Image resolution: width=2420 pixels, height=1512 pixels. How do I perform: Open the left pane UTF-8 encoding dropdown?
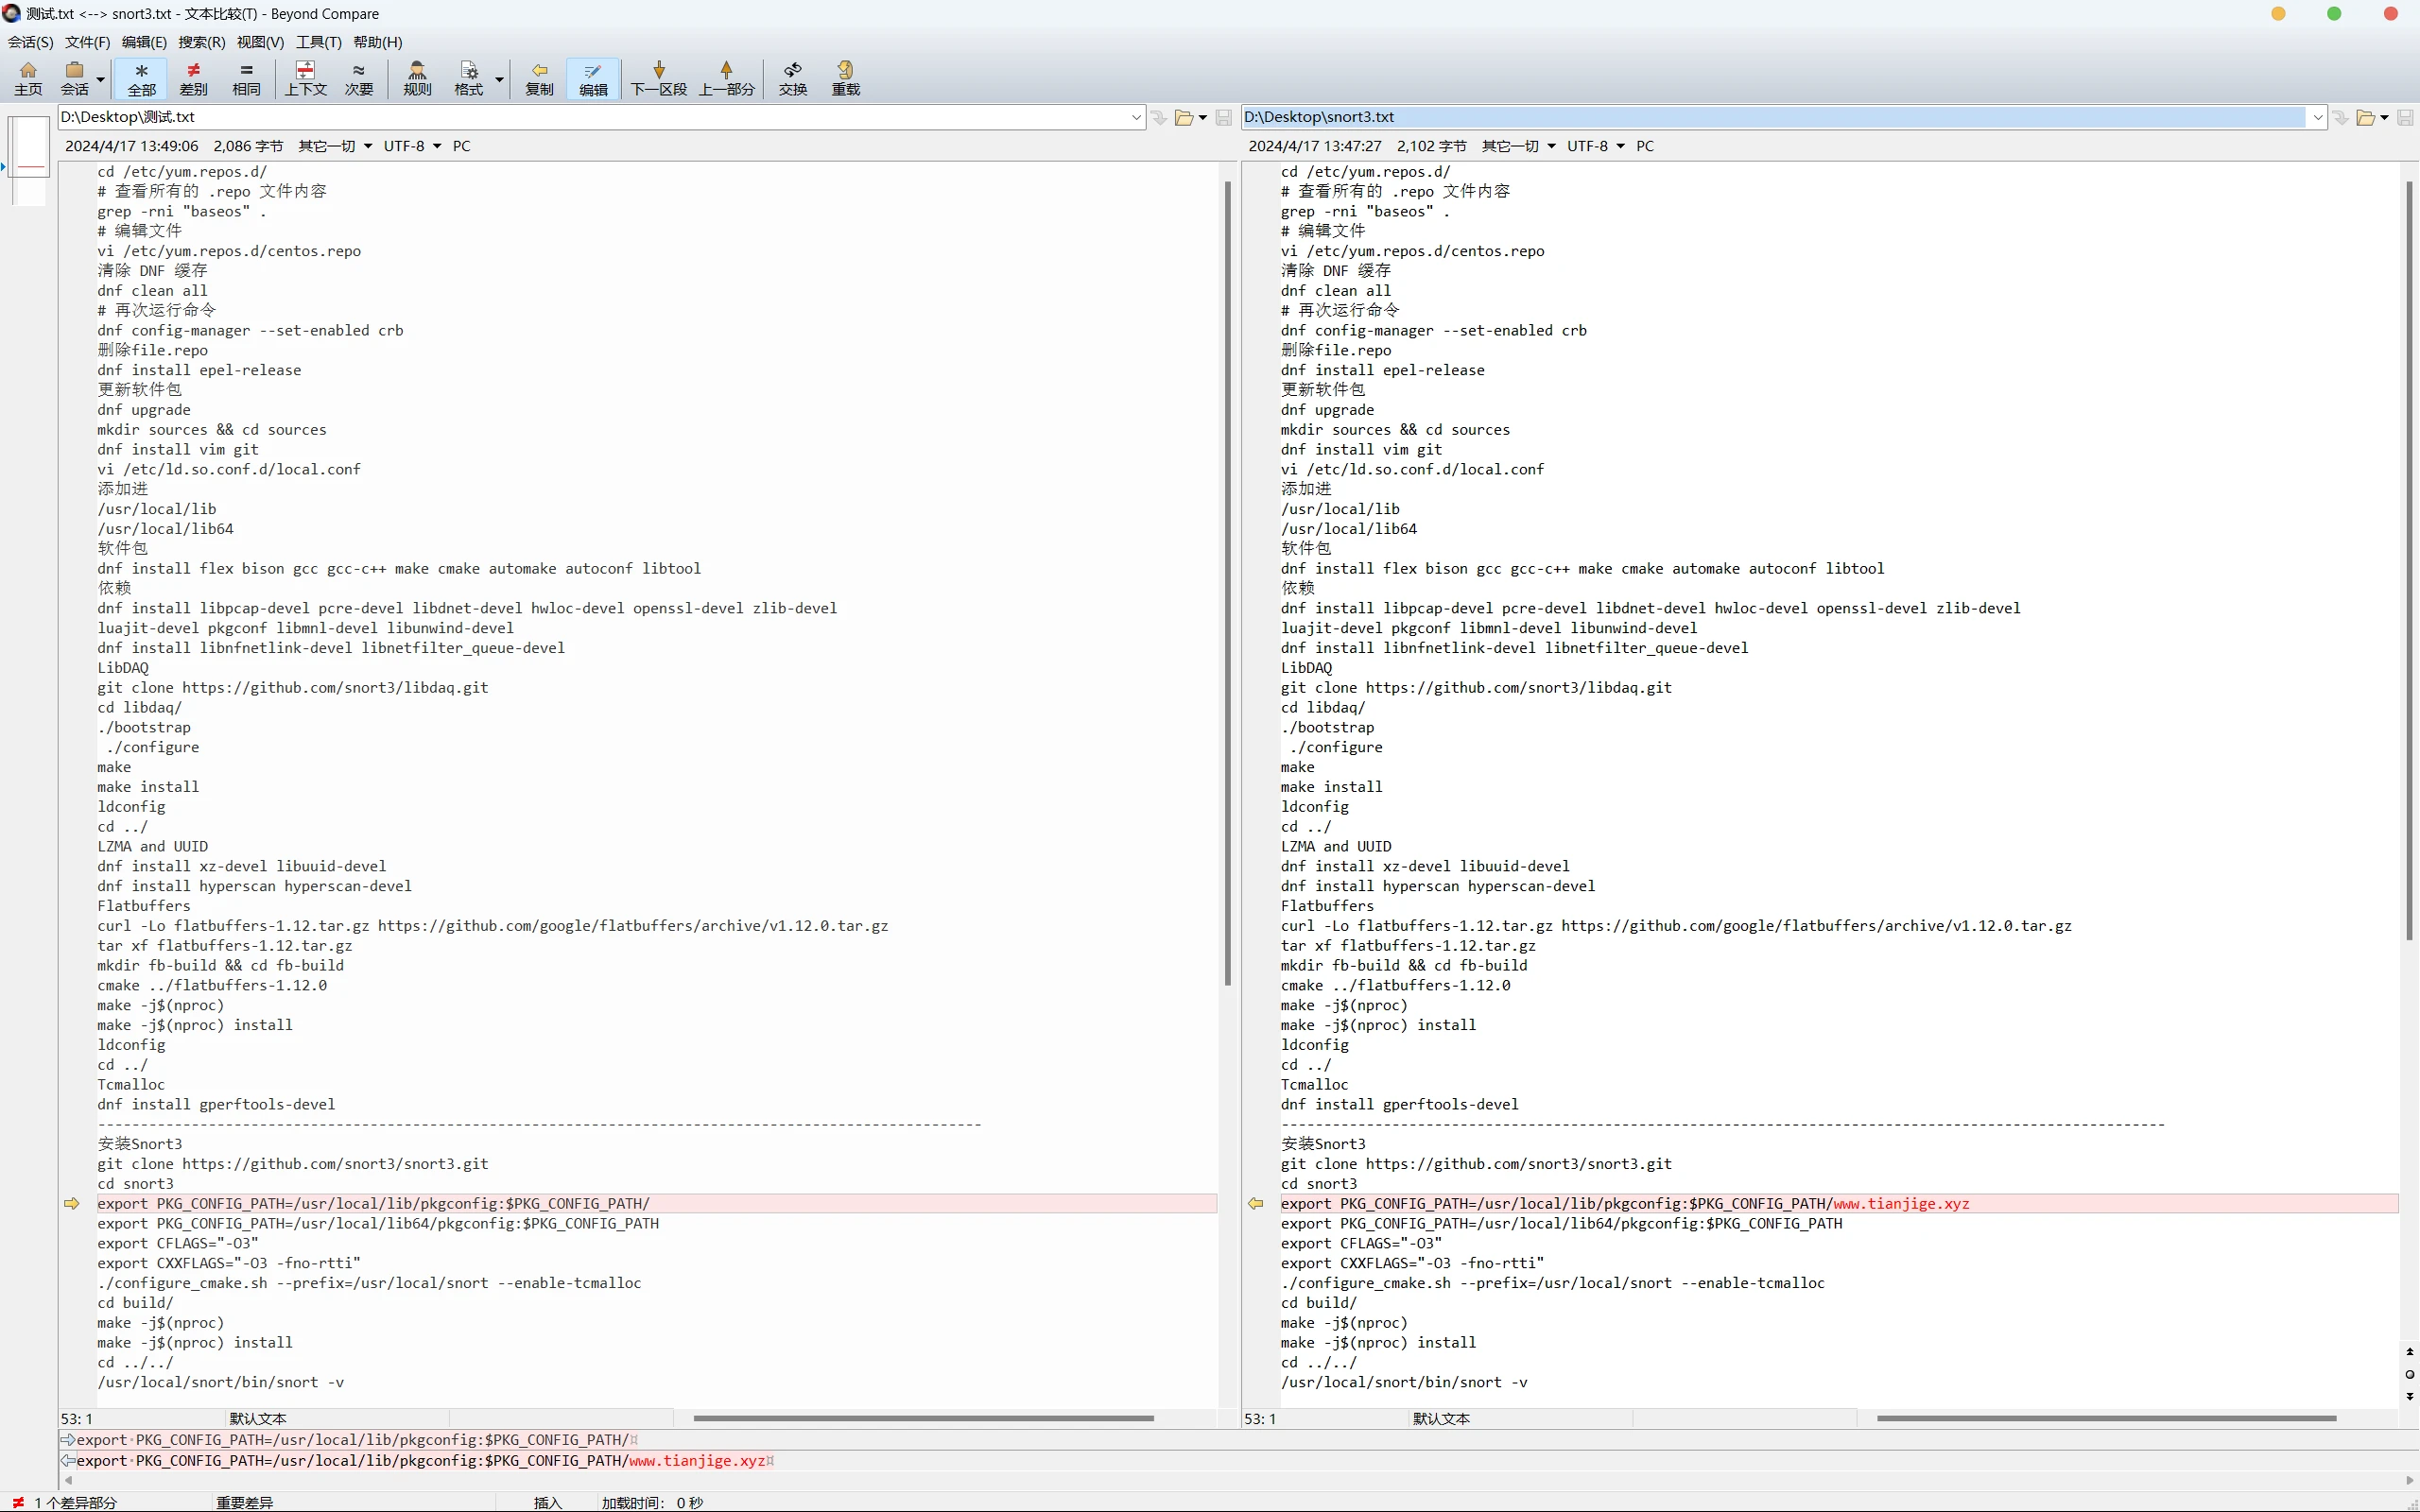tap(413, 146)
